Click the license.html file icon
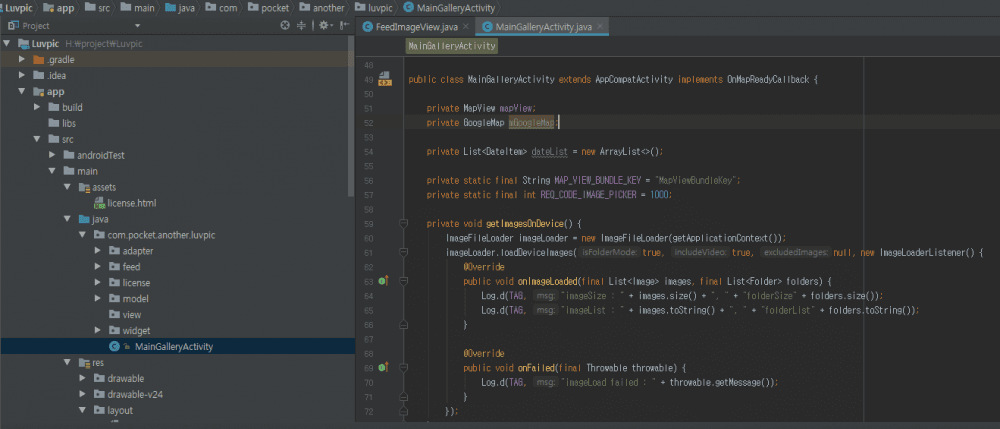This screenshot has width=1000, height=429. pyautogui.click(x=99, y=203)
